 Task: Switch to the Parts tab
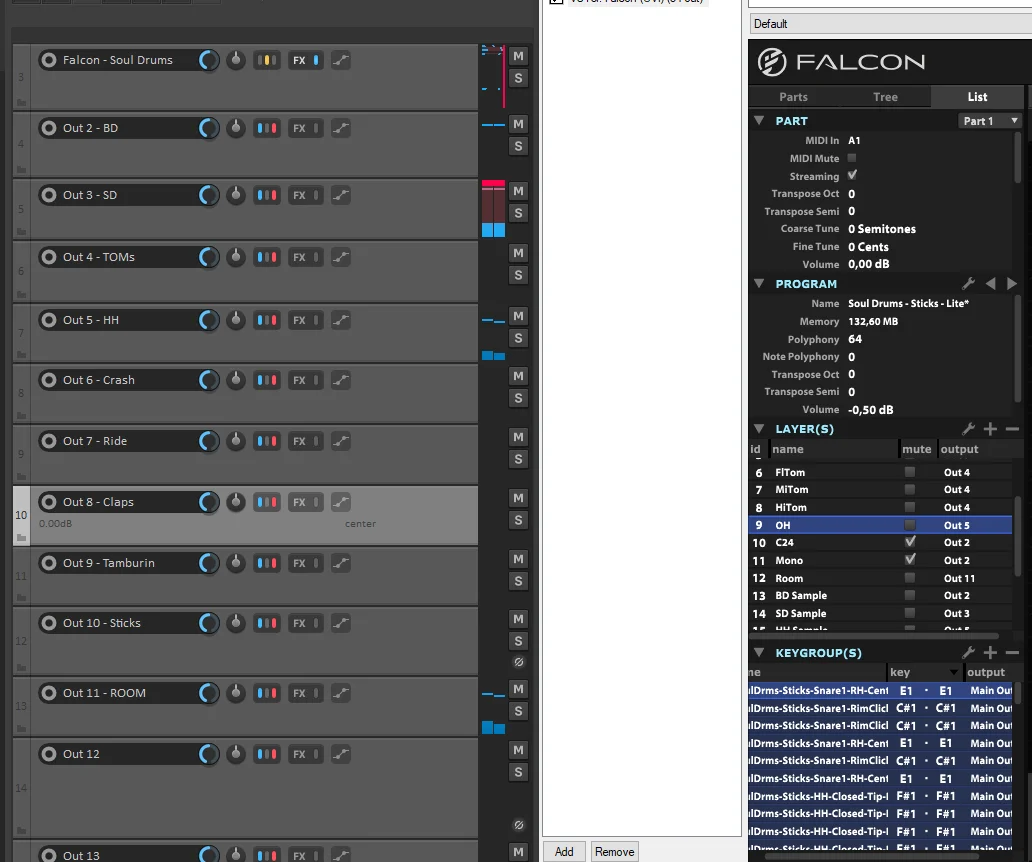click(793, 97)
